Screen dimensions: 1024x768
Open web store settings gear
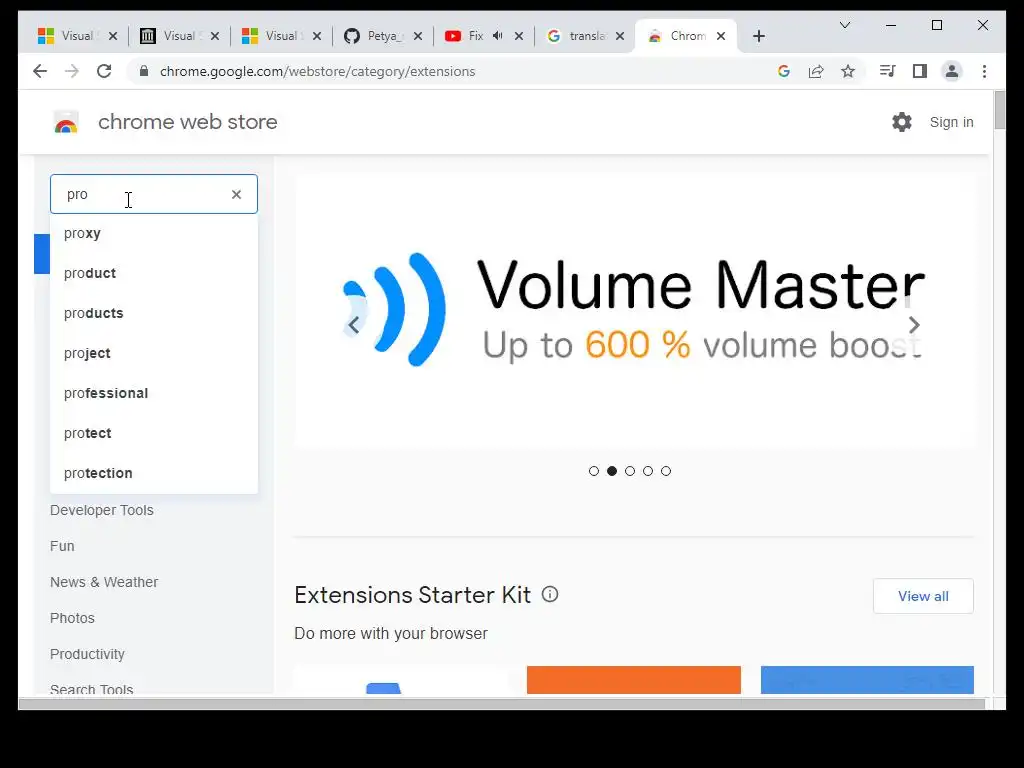tap(902, 122)
